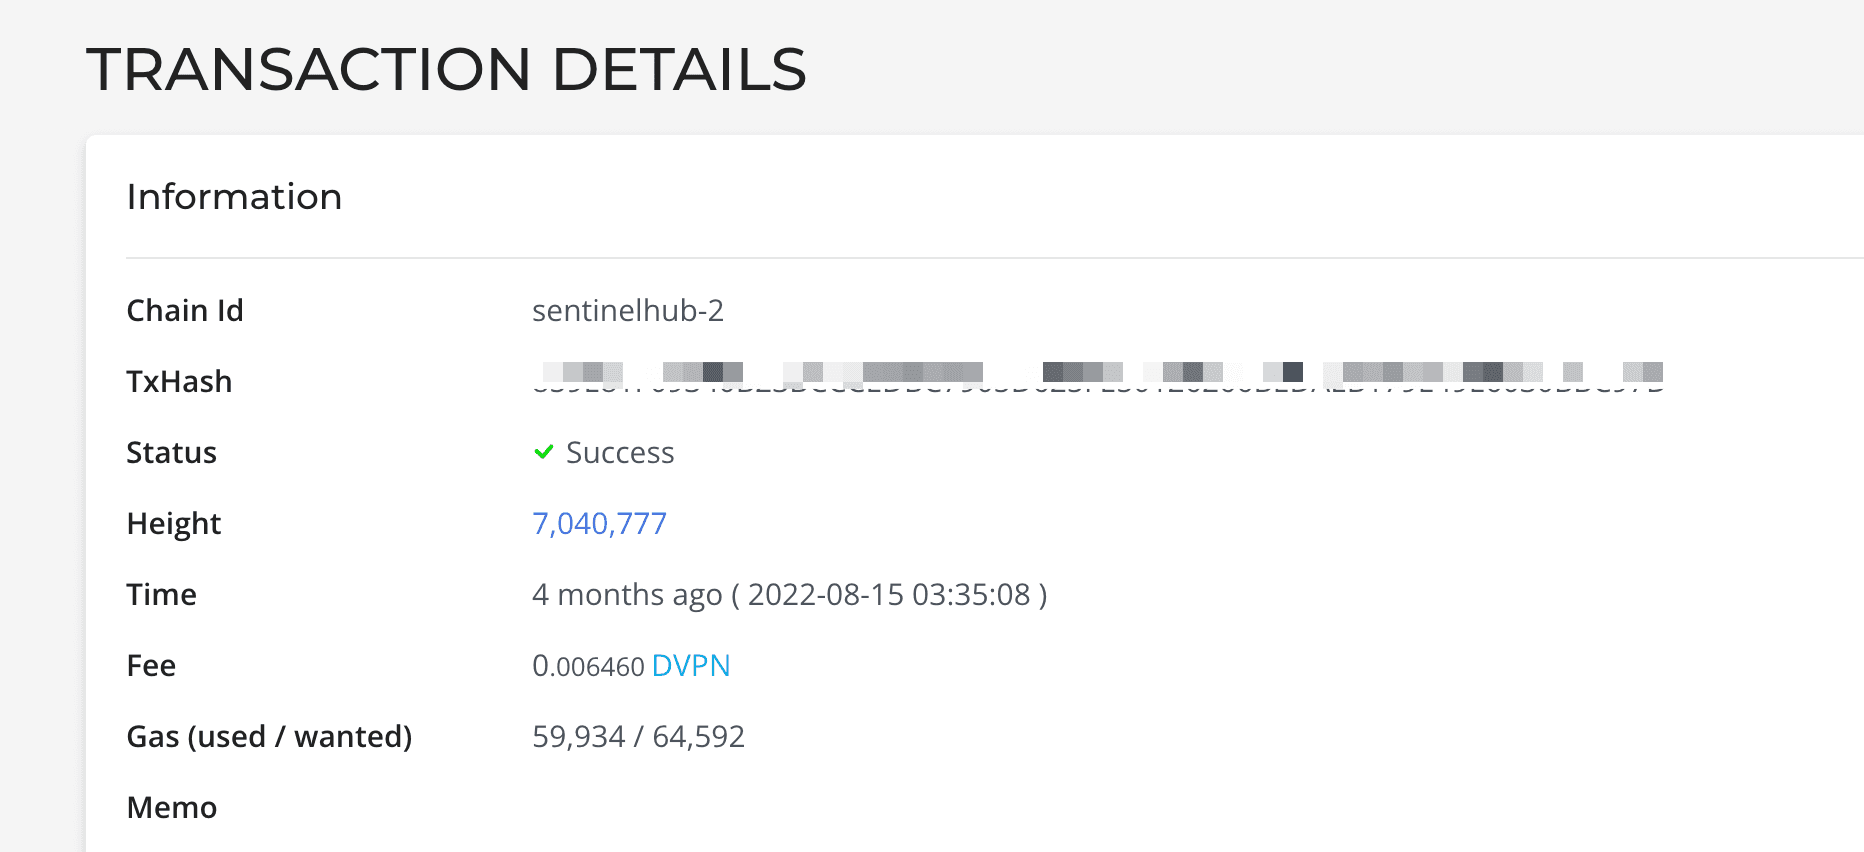
Task: Click the DVPN token link
Action: pyautogui.click(x=691, y=666)
